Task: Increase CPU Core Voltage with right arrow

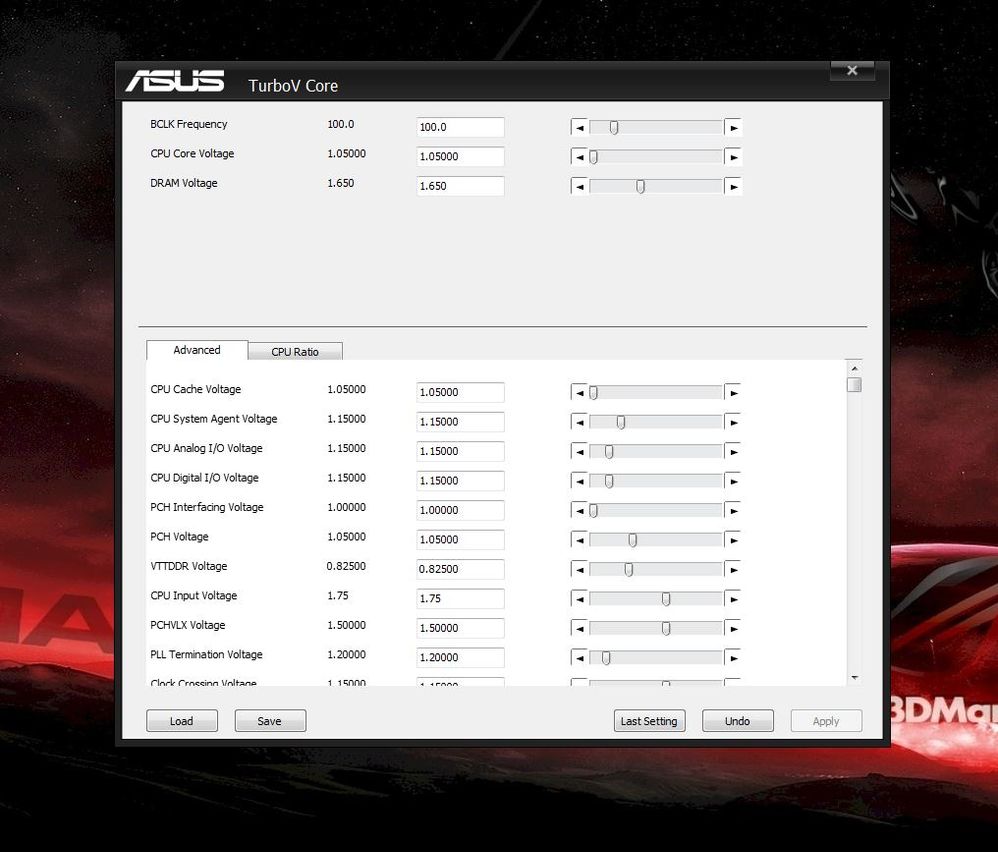Action: tap(733, 157)
